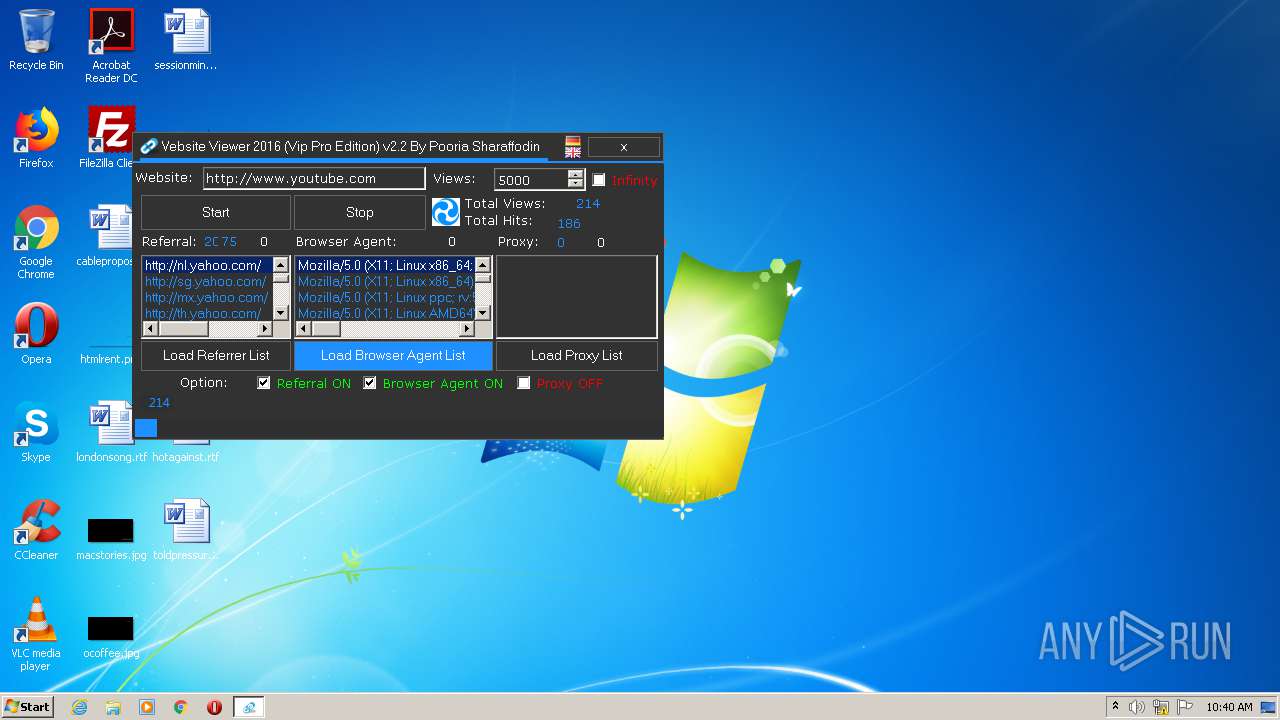Select referrer http://mx.yahoo.com/

point(207,297)
